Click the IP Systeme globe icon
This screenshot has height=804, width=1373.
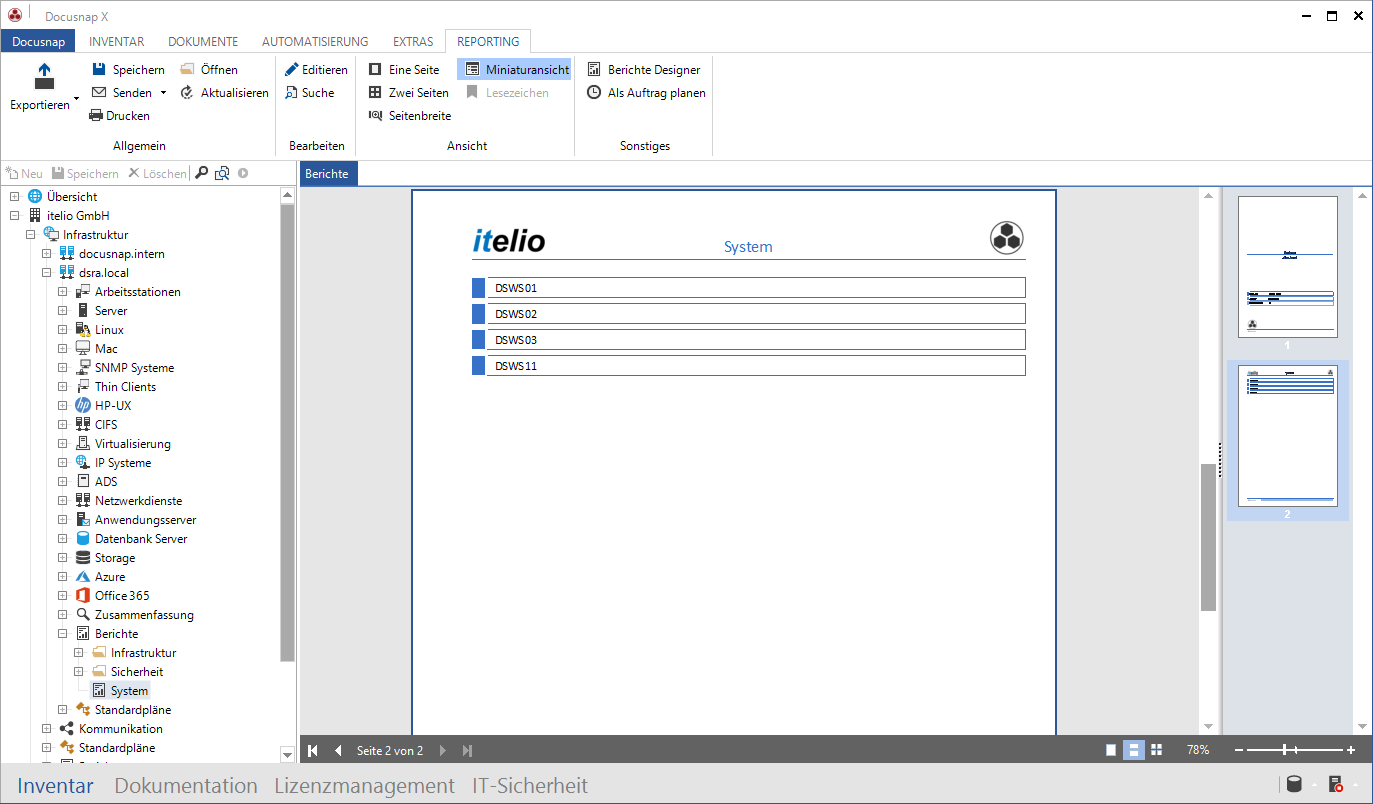pos(83,463)
